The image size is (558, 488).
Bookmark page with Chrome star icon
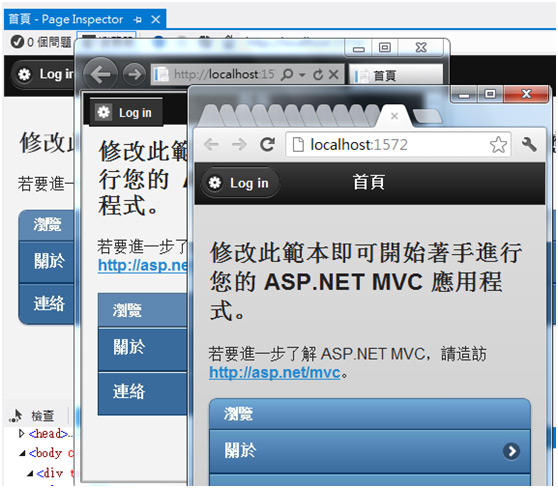[x=498, y=145]
